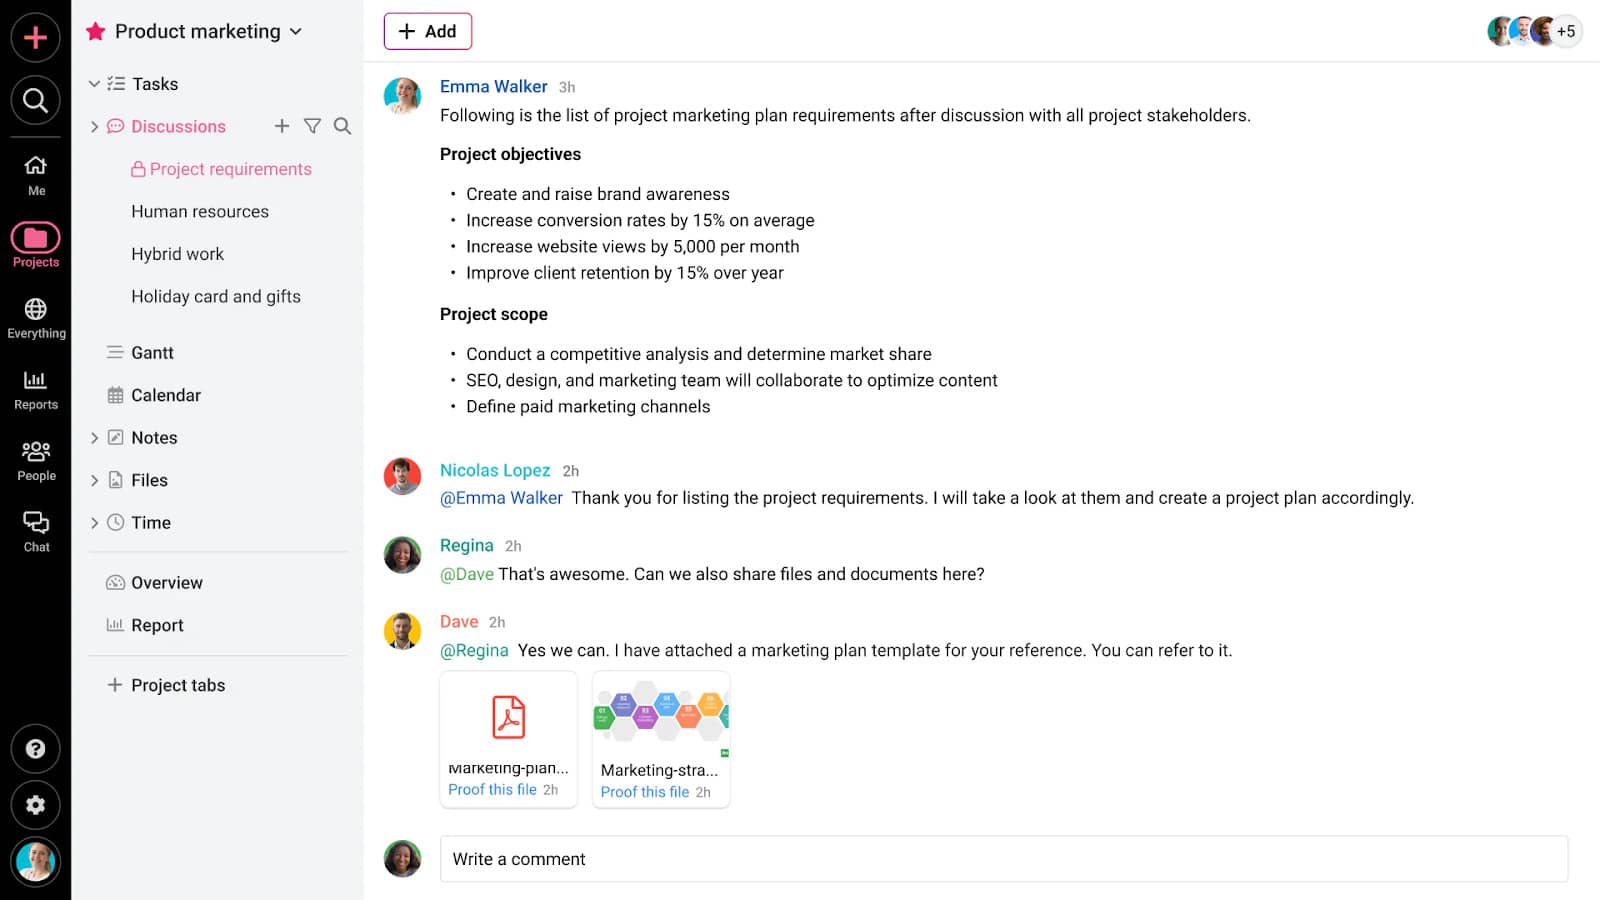Expand the Notes section

pyautogui.click(x=94, y=437)
